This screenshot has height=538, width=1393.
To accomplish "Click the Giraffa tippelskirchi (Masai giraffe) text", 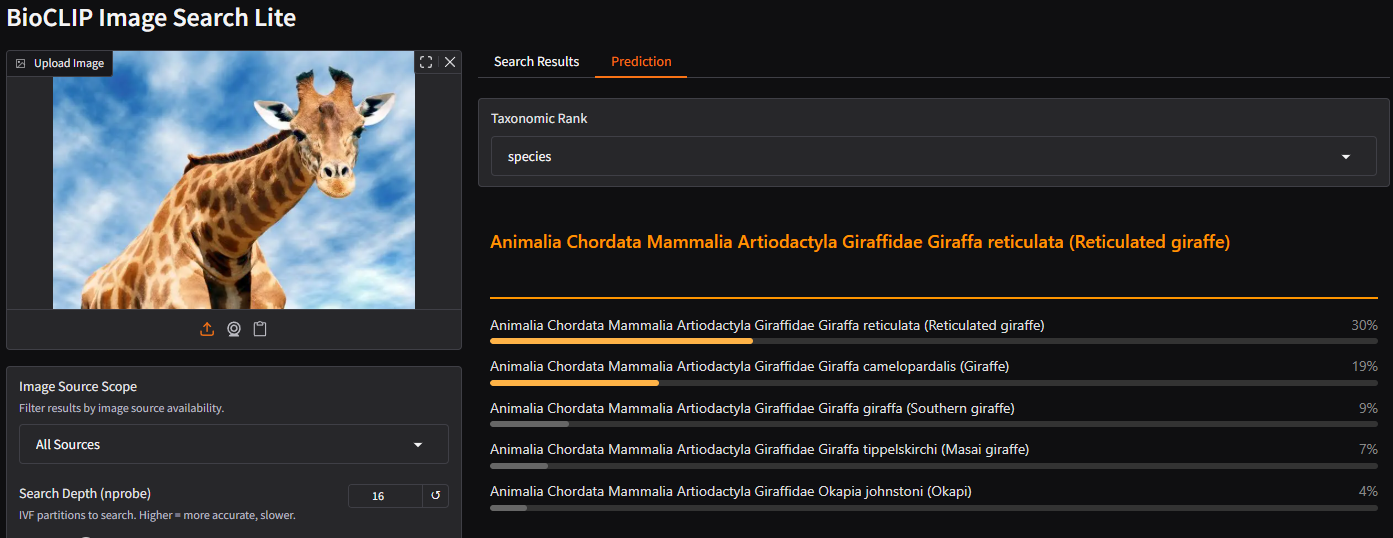I will [759, 450].
